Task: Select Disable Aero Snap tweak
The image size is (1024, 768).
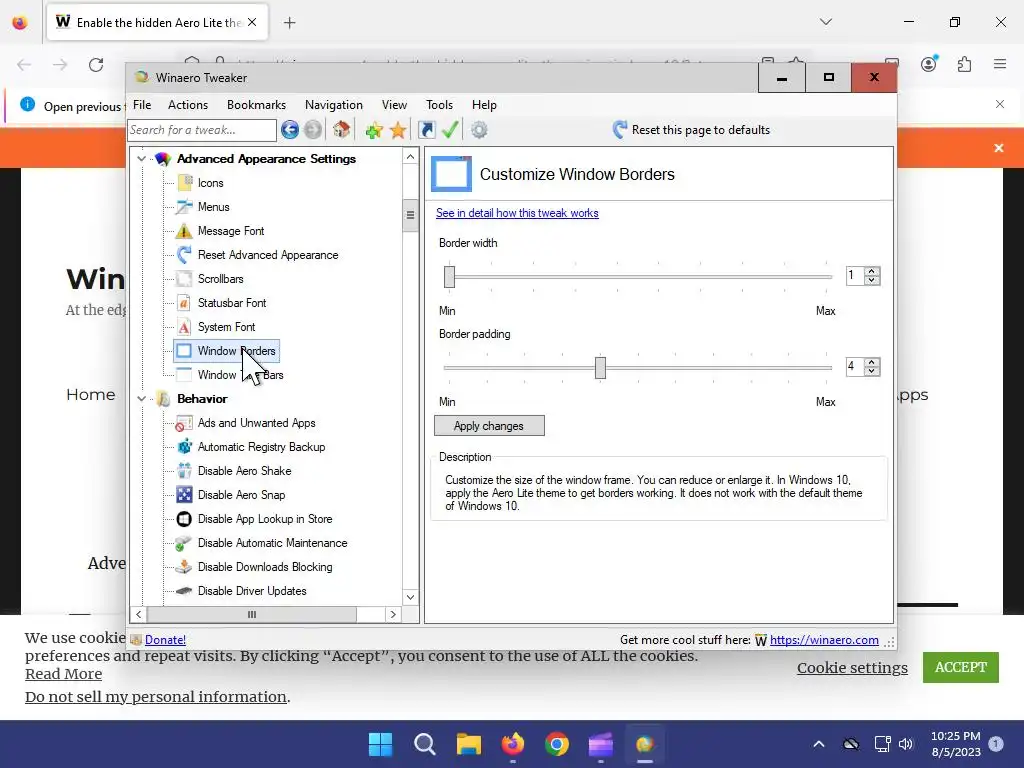Action: tap(242, 495)
